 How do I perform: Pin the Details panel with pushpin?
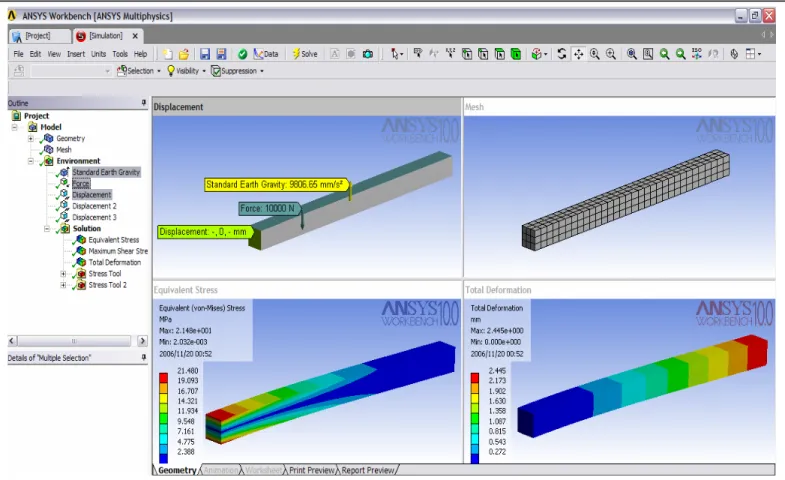144,357
